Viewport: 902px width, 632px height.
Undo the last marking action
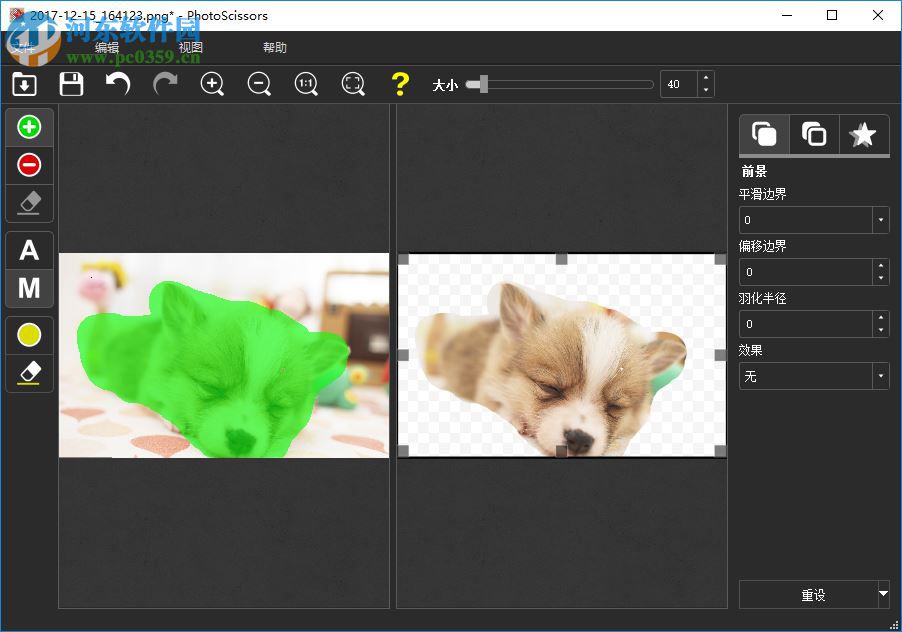click(117, 84)
